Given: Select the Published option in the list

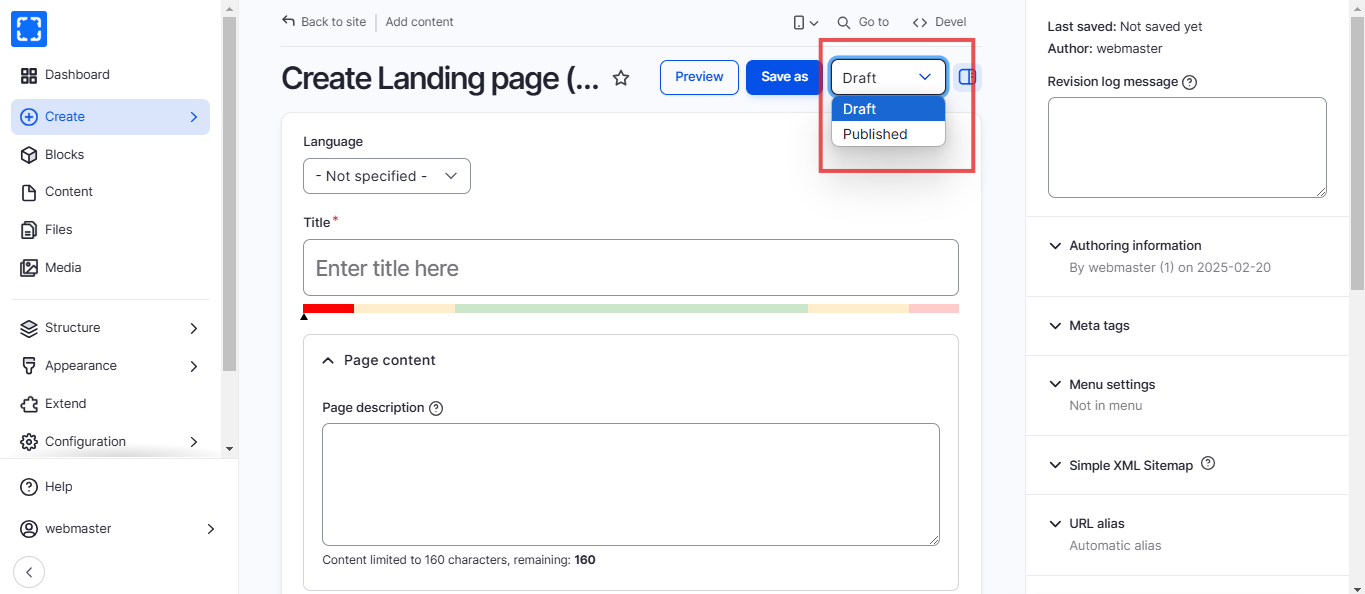Looking at the screenshot, I should pyautogui.click(x=888, y=134).
